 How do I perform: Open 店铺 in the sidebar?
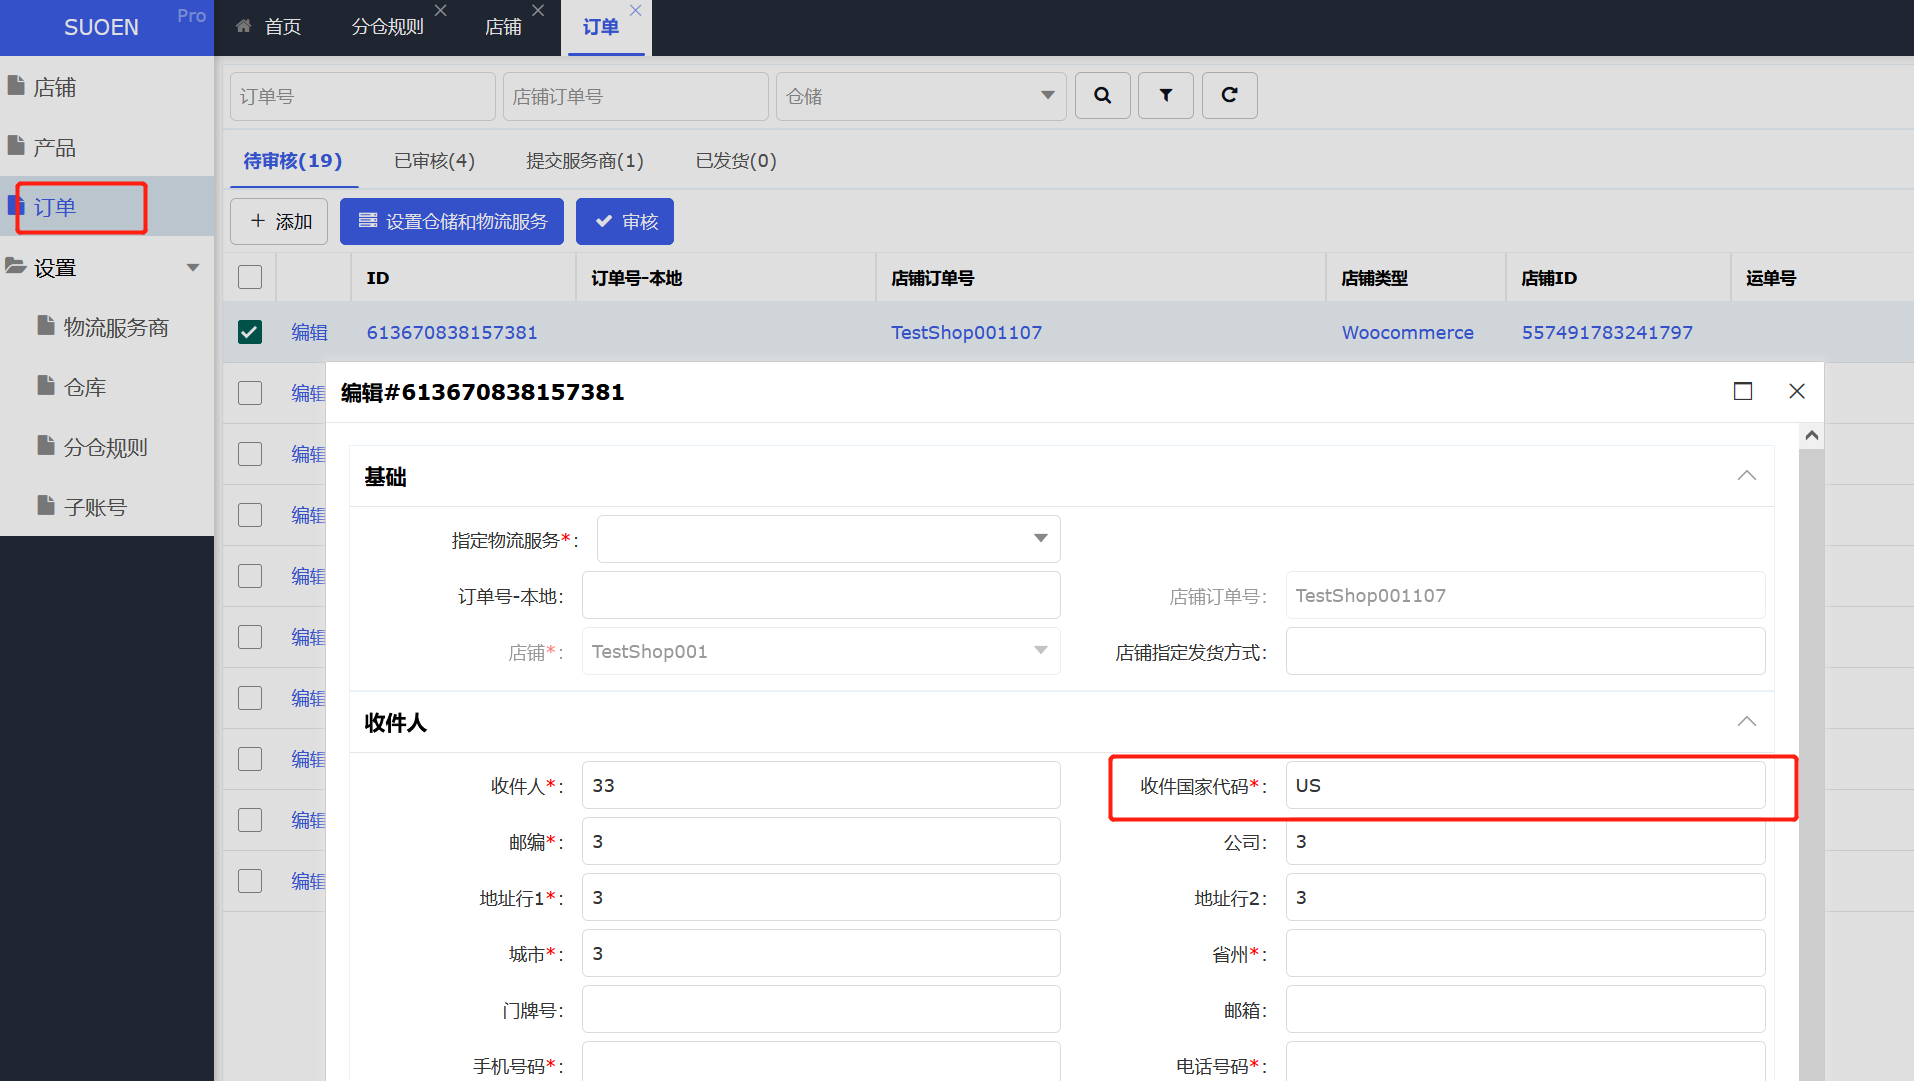pyautogui.click(x=107, y=87)
